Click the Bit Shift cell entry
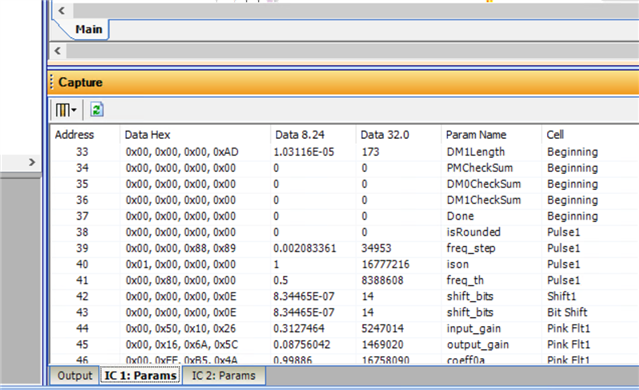This screenshot has height=390, width=639. click(x=567, y=313)
